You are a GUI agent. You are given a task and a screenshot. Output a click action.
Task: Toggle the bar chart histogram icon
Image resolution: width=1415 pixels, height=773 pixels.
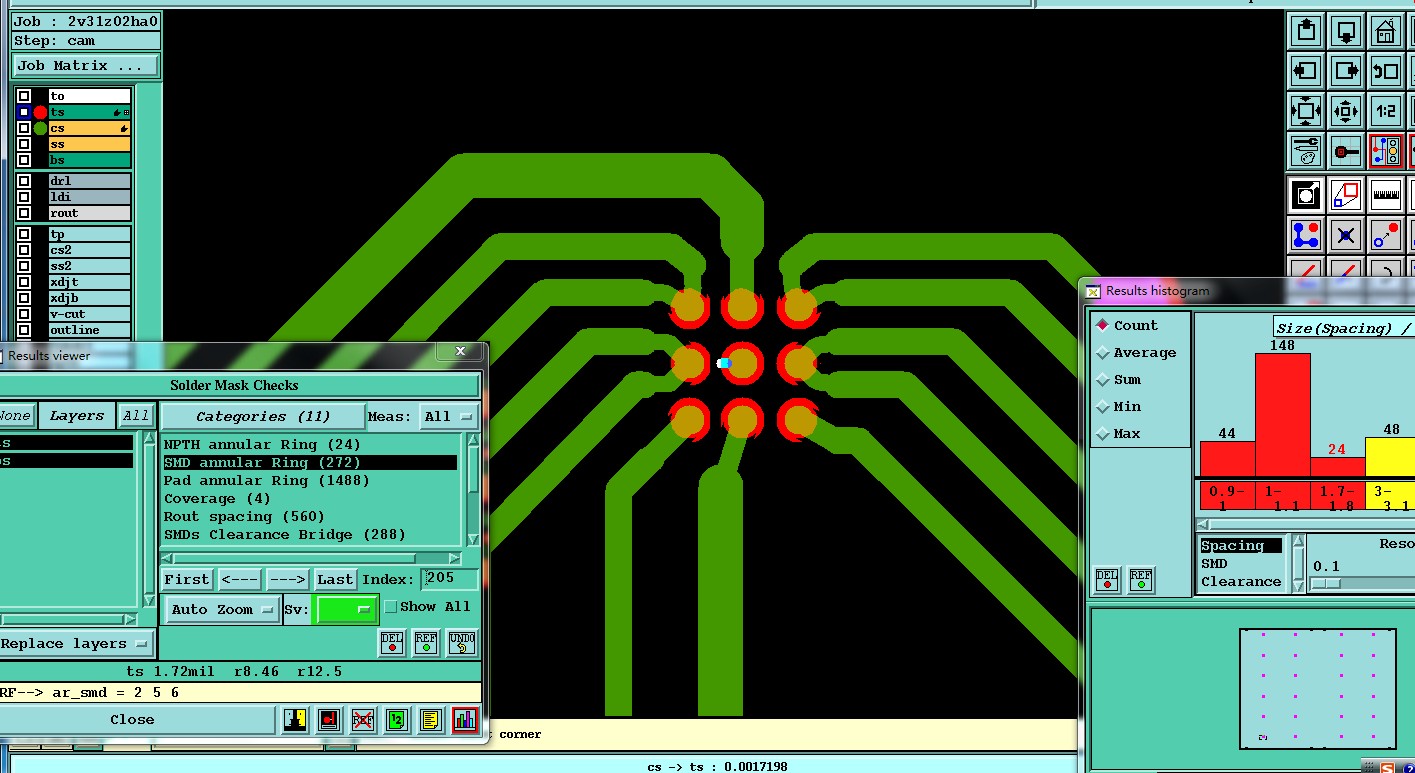click(465, 719)
